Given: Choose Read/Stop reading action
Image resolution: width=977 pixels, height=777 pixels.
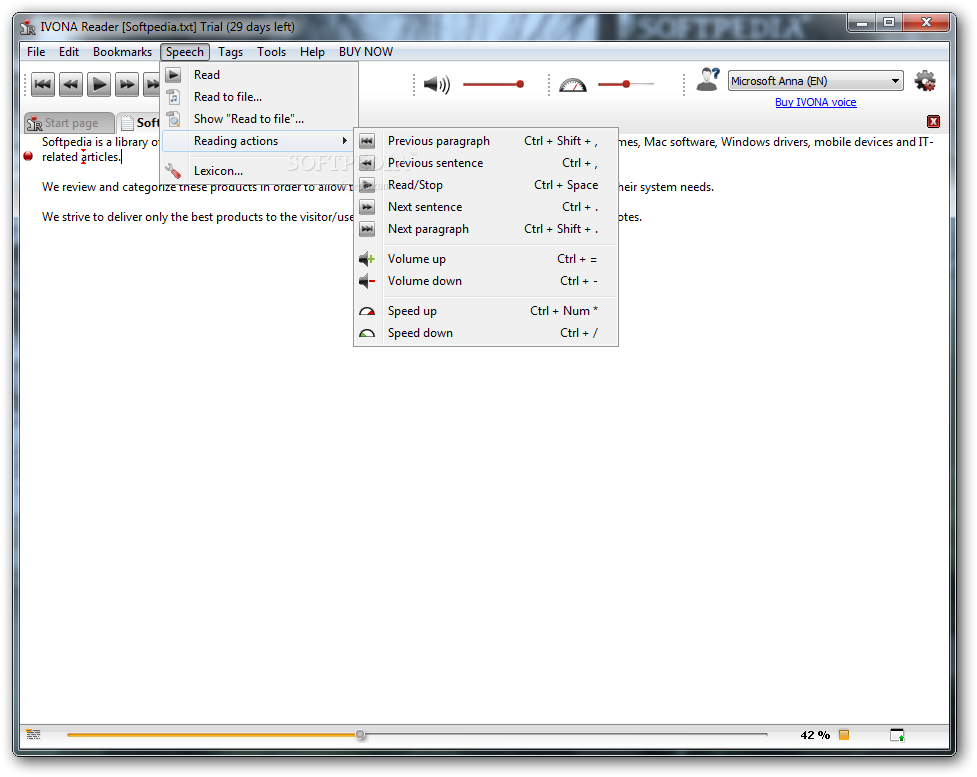Looking at the screenshot, I should [486, 185].
